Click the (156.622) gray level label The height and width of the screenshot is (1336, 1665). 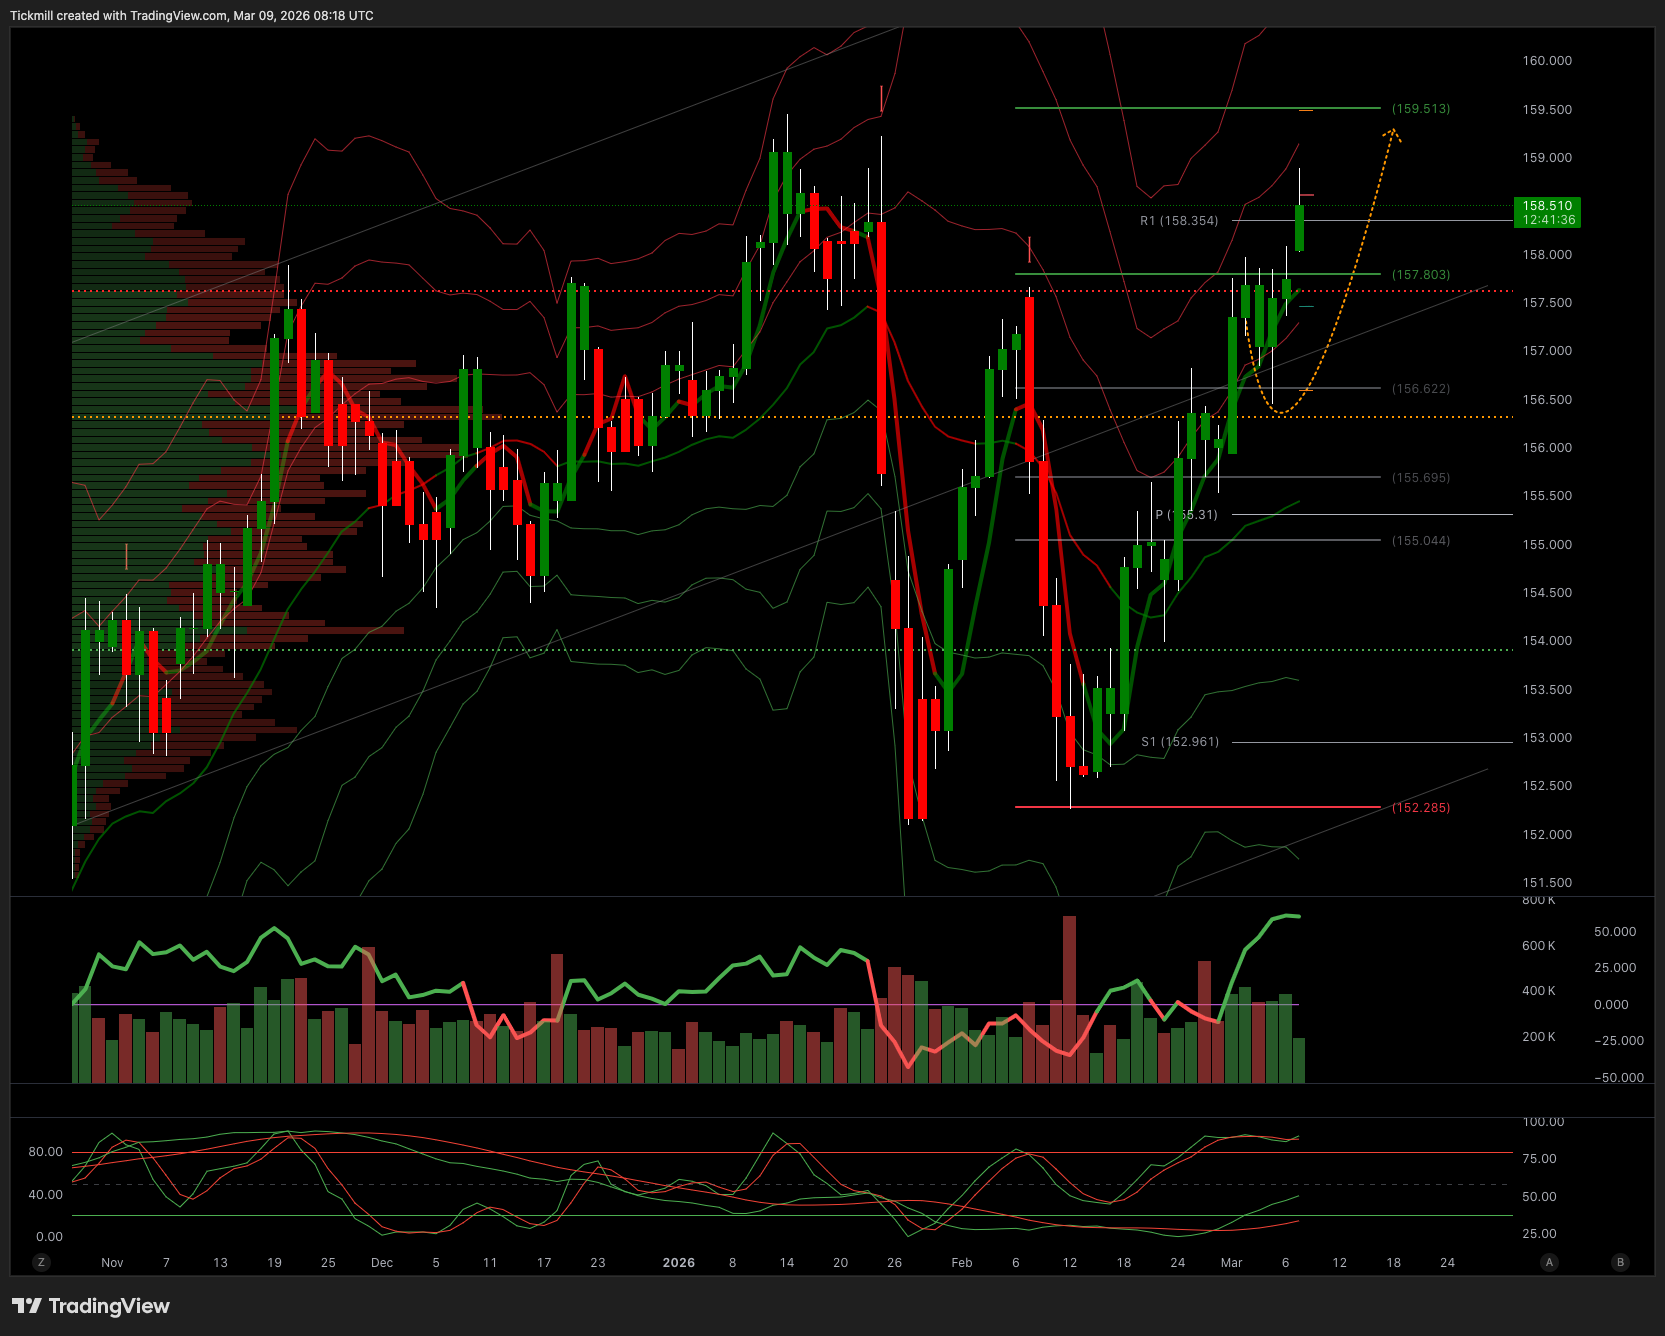[1421, 389]
